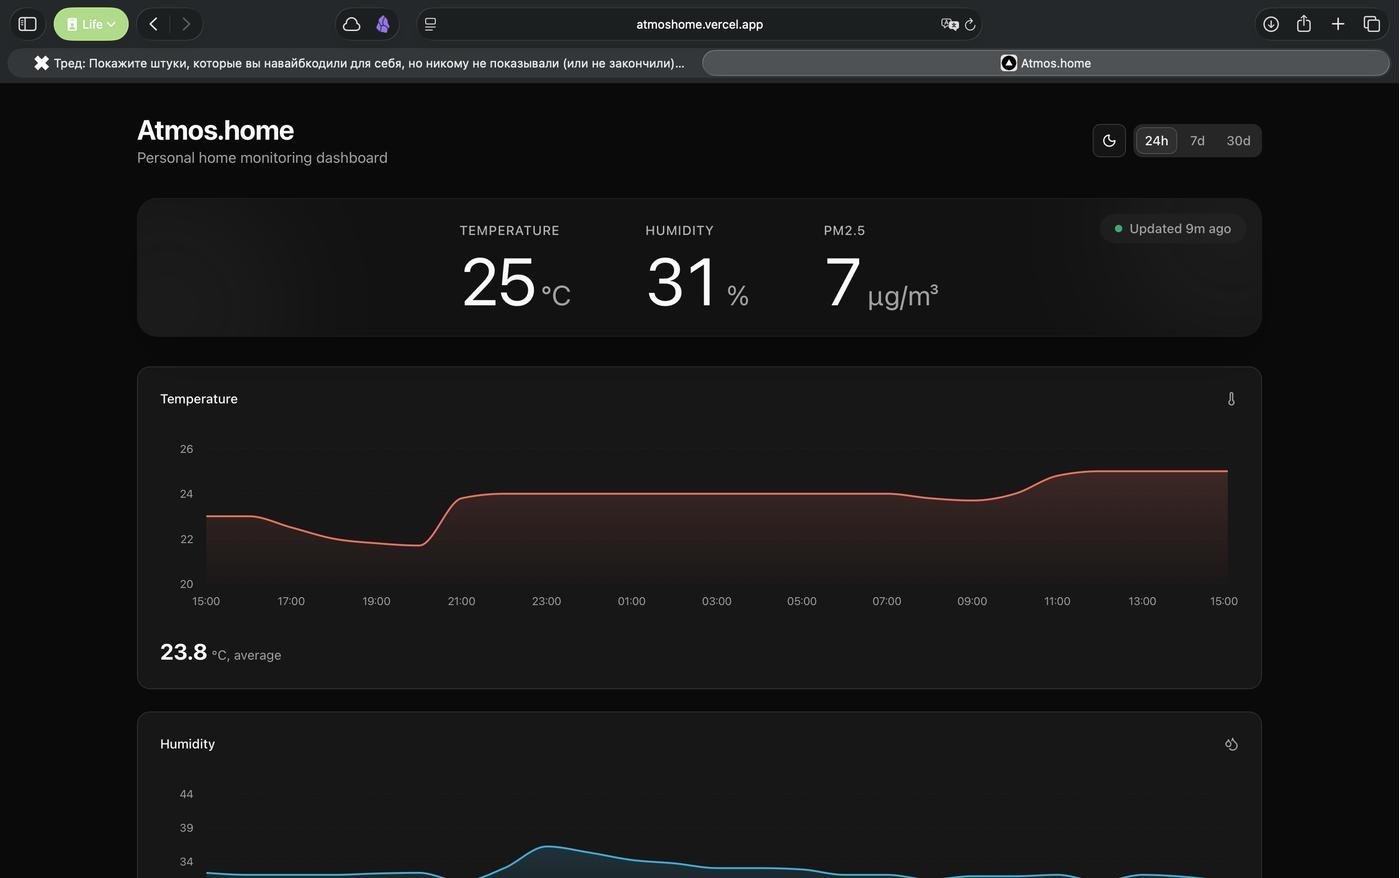Show the tab overview
This screenshot has width=1400, height=878.
pyautogui.click(x=1372, y=24)
